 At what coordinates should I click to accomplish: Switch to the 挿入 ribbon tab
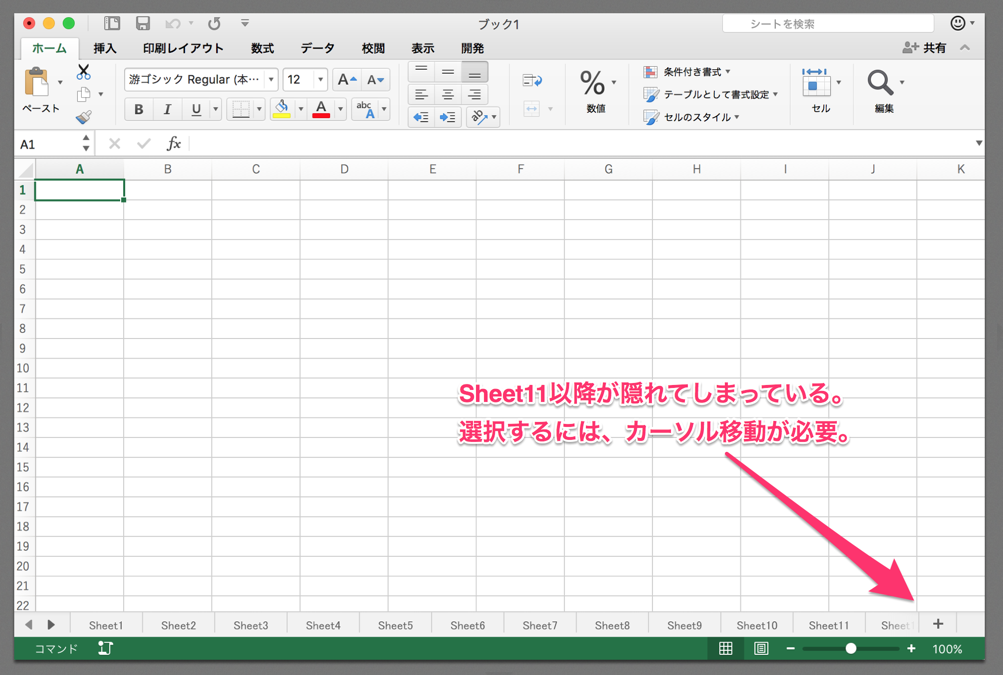coord(104,47)
